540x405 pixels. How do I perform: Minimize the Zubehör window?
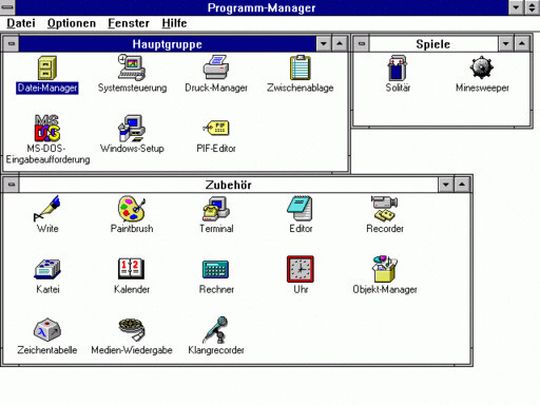coord(446,185)
